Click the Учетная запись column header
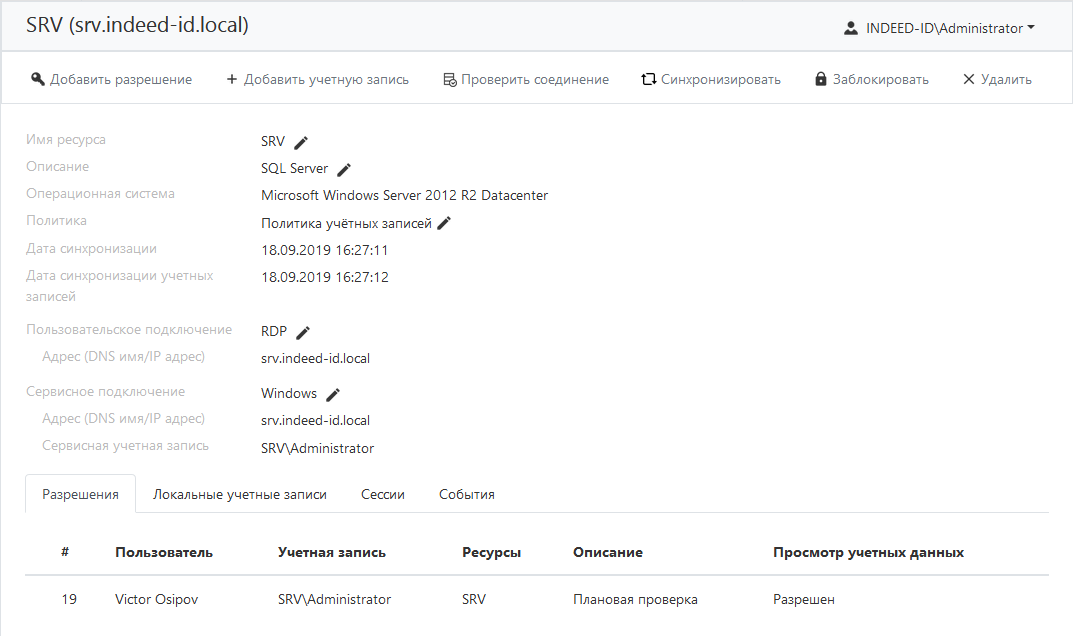The image size is (1073, 636). point(331,552)
